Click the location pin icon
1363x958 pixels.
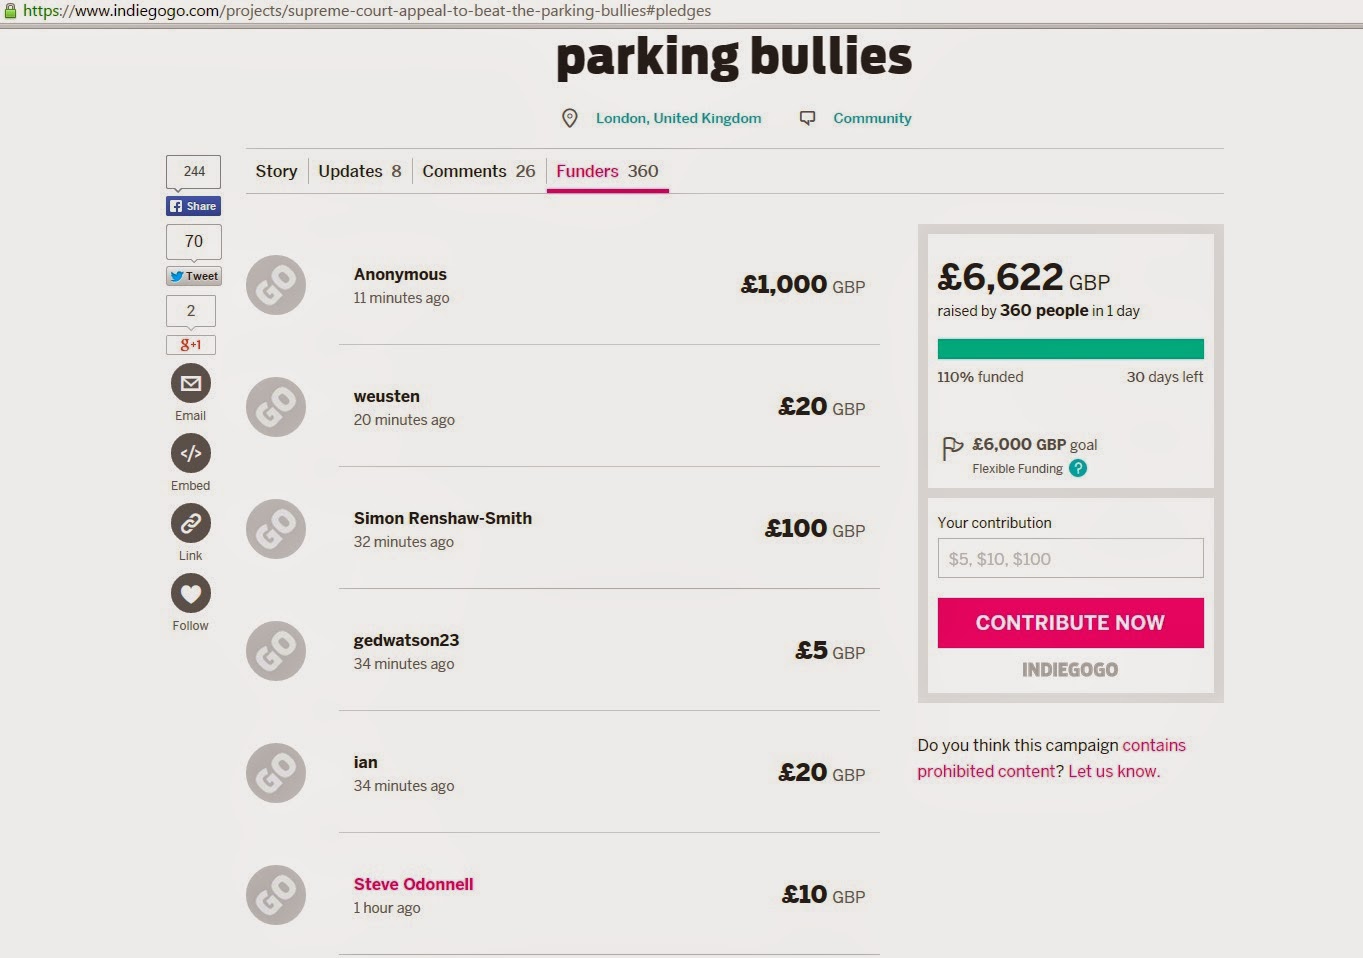[x=570, y=118]
